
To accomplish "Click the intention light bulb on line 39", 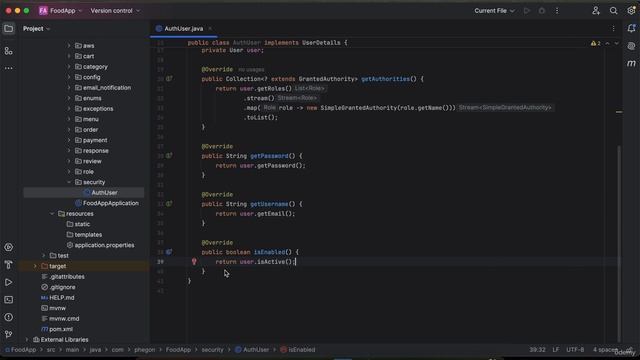I will click(194, 261).
